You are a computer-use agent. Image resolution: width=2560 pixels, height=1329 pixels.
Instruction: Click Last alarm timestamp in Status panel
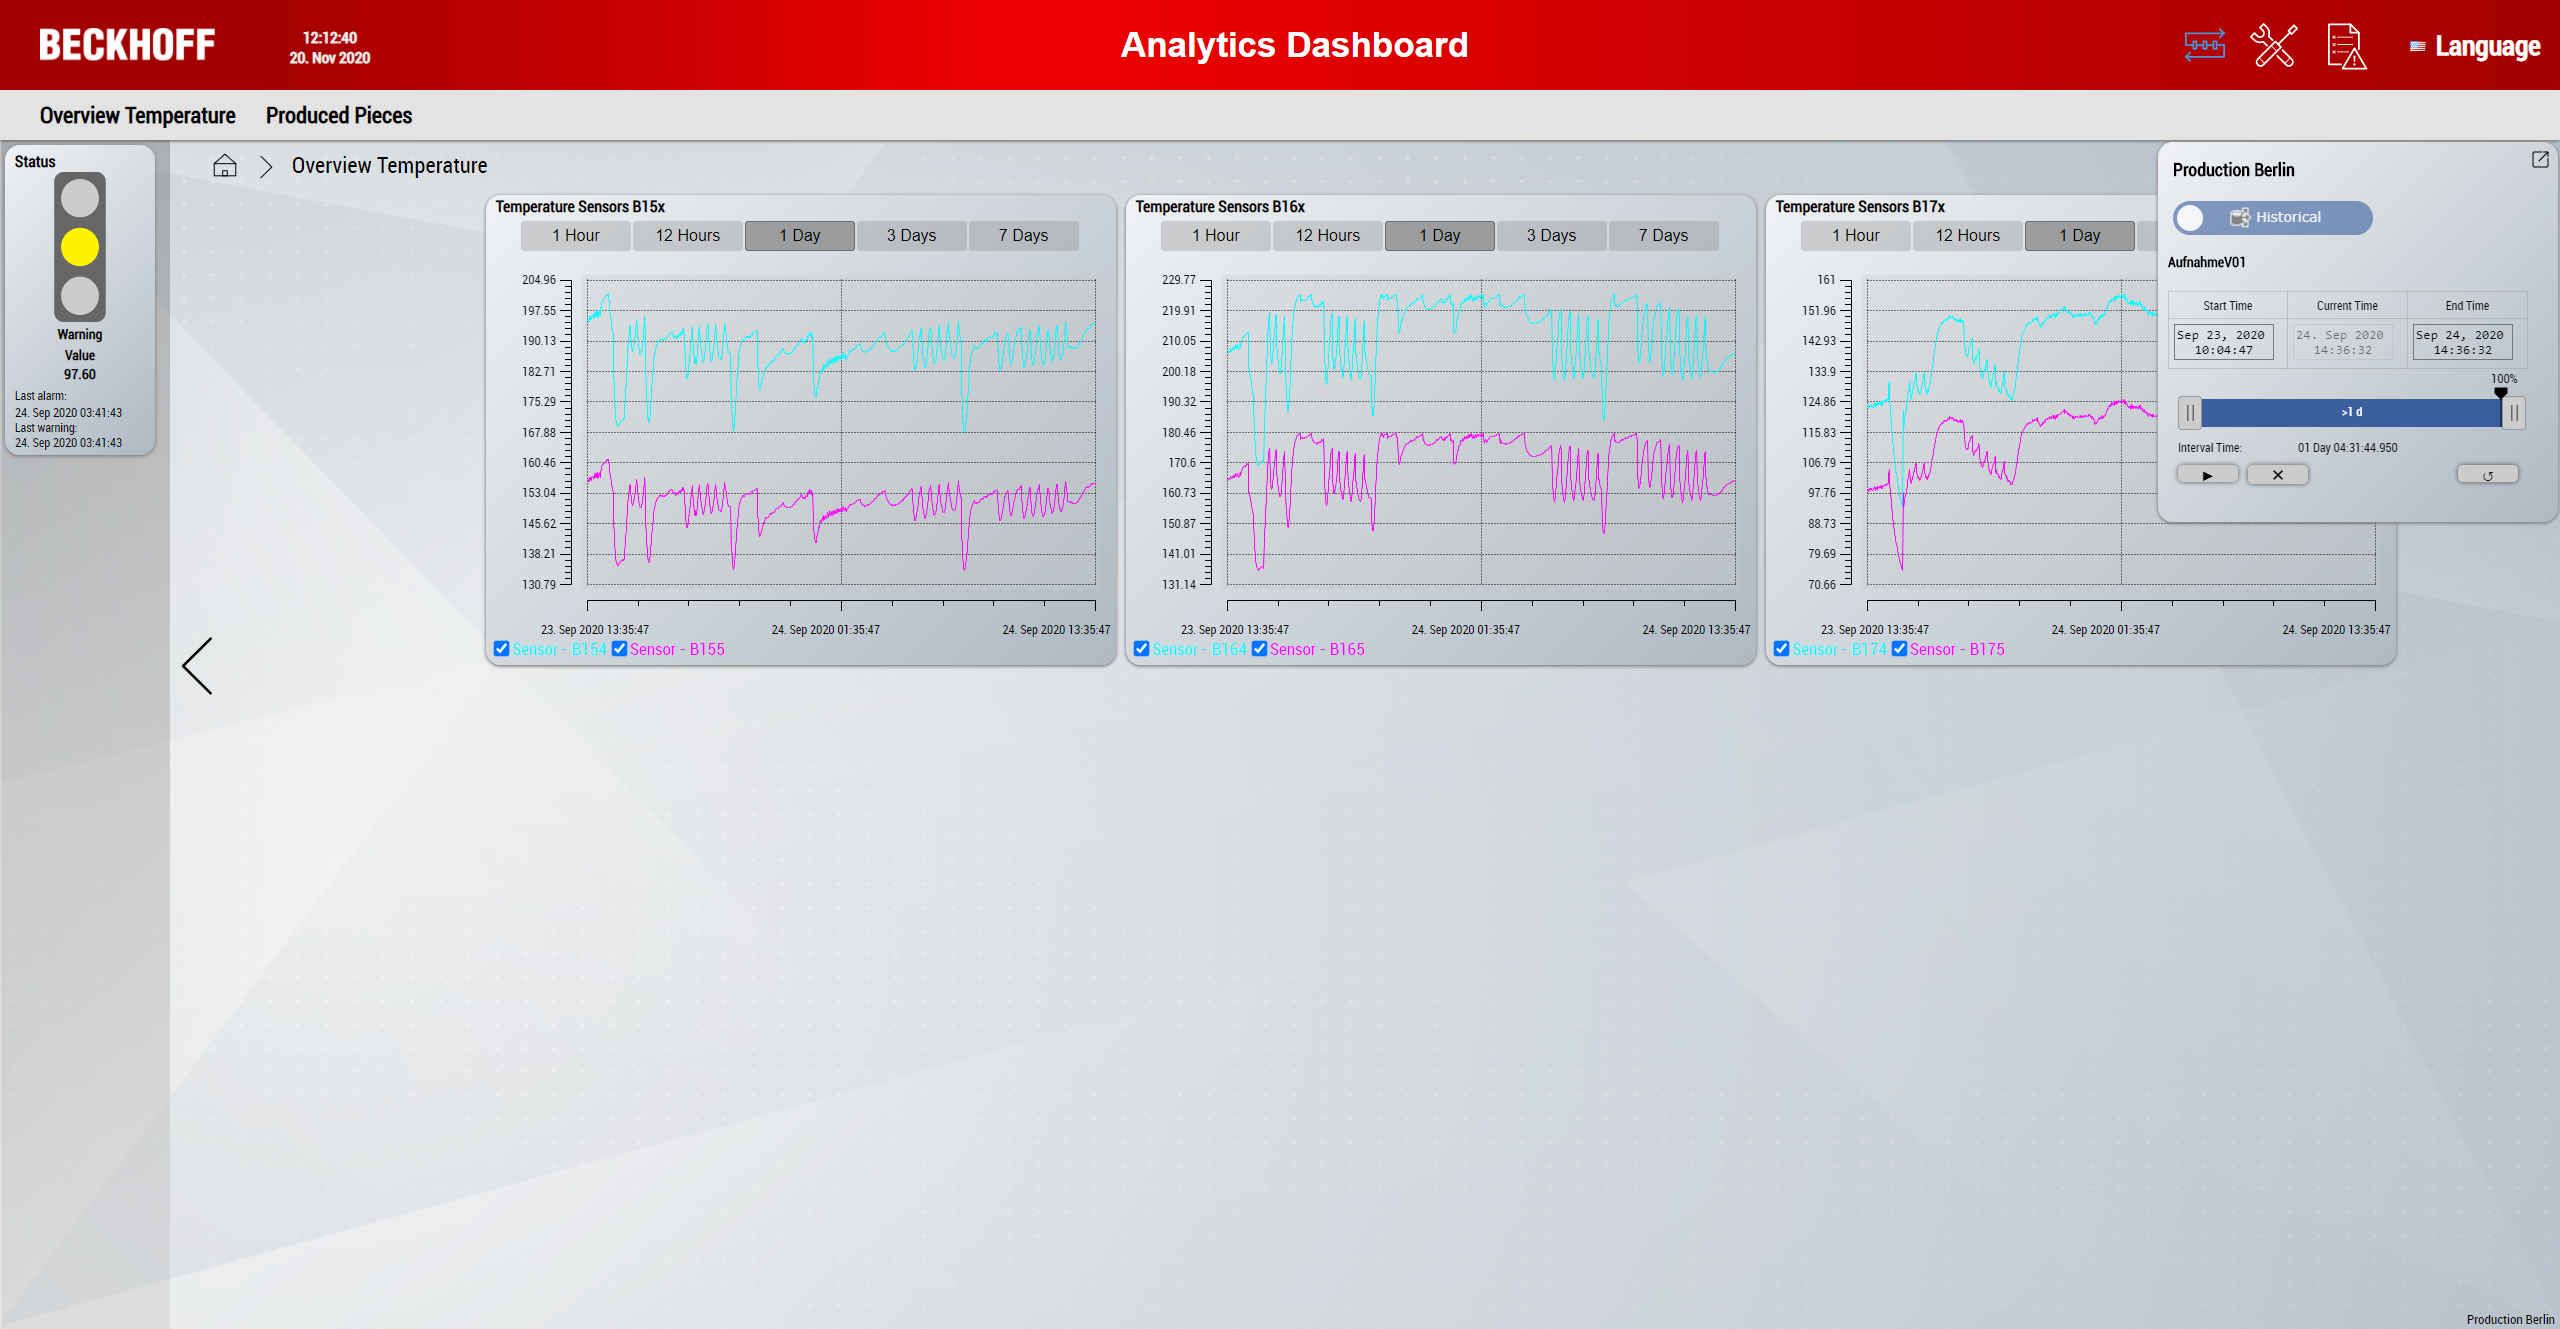pyautogui.click(x=68, y=413)
